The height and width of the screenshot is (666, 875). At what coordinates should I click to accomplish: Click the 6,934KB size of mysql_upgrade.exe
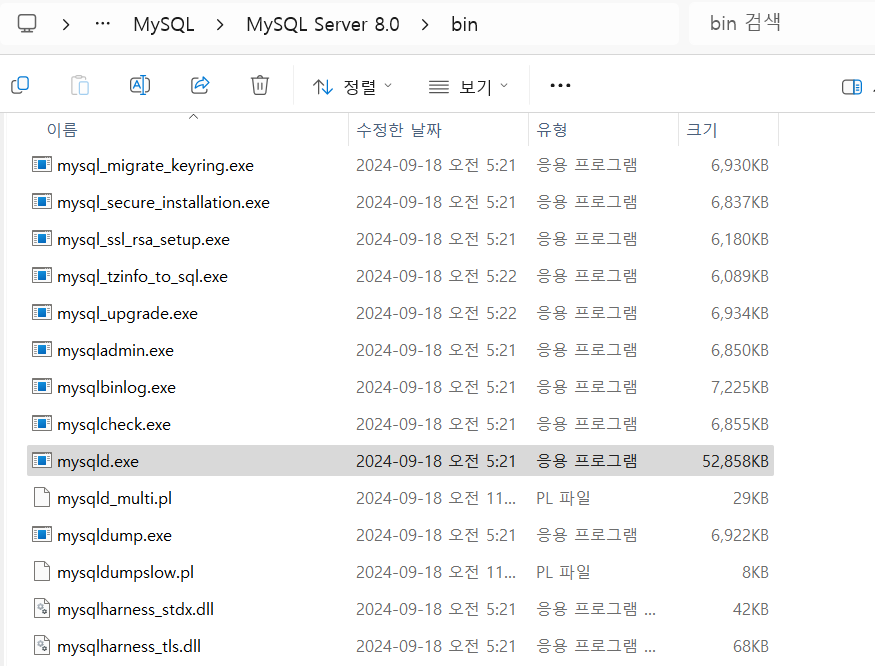click(x=739, y=313)
